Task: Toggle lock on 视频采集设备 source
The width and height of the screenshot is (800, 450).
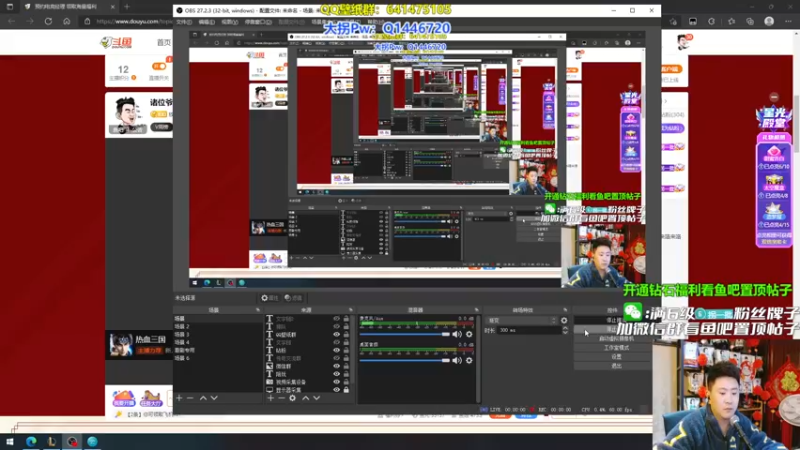Action: pos(346,382)
